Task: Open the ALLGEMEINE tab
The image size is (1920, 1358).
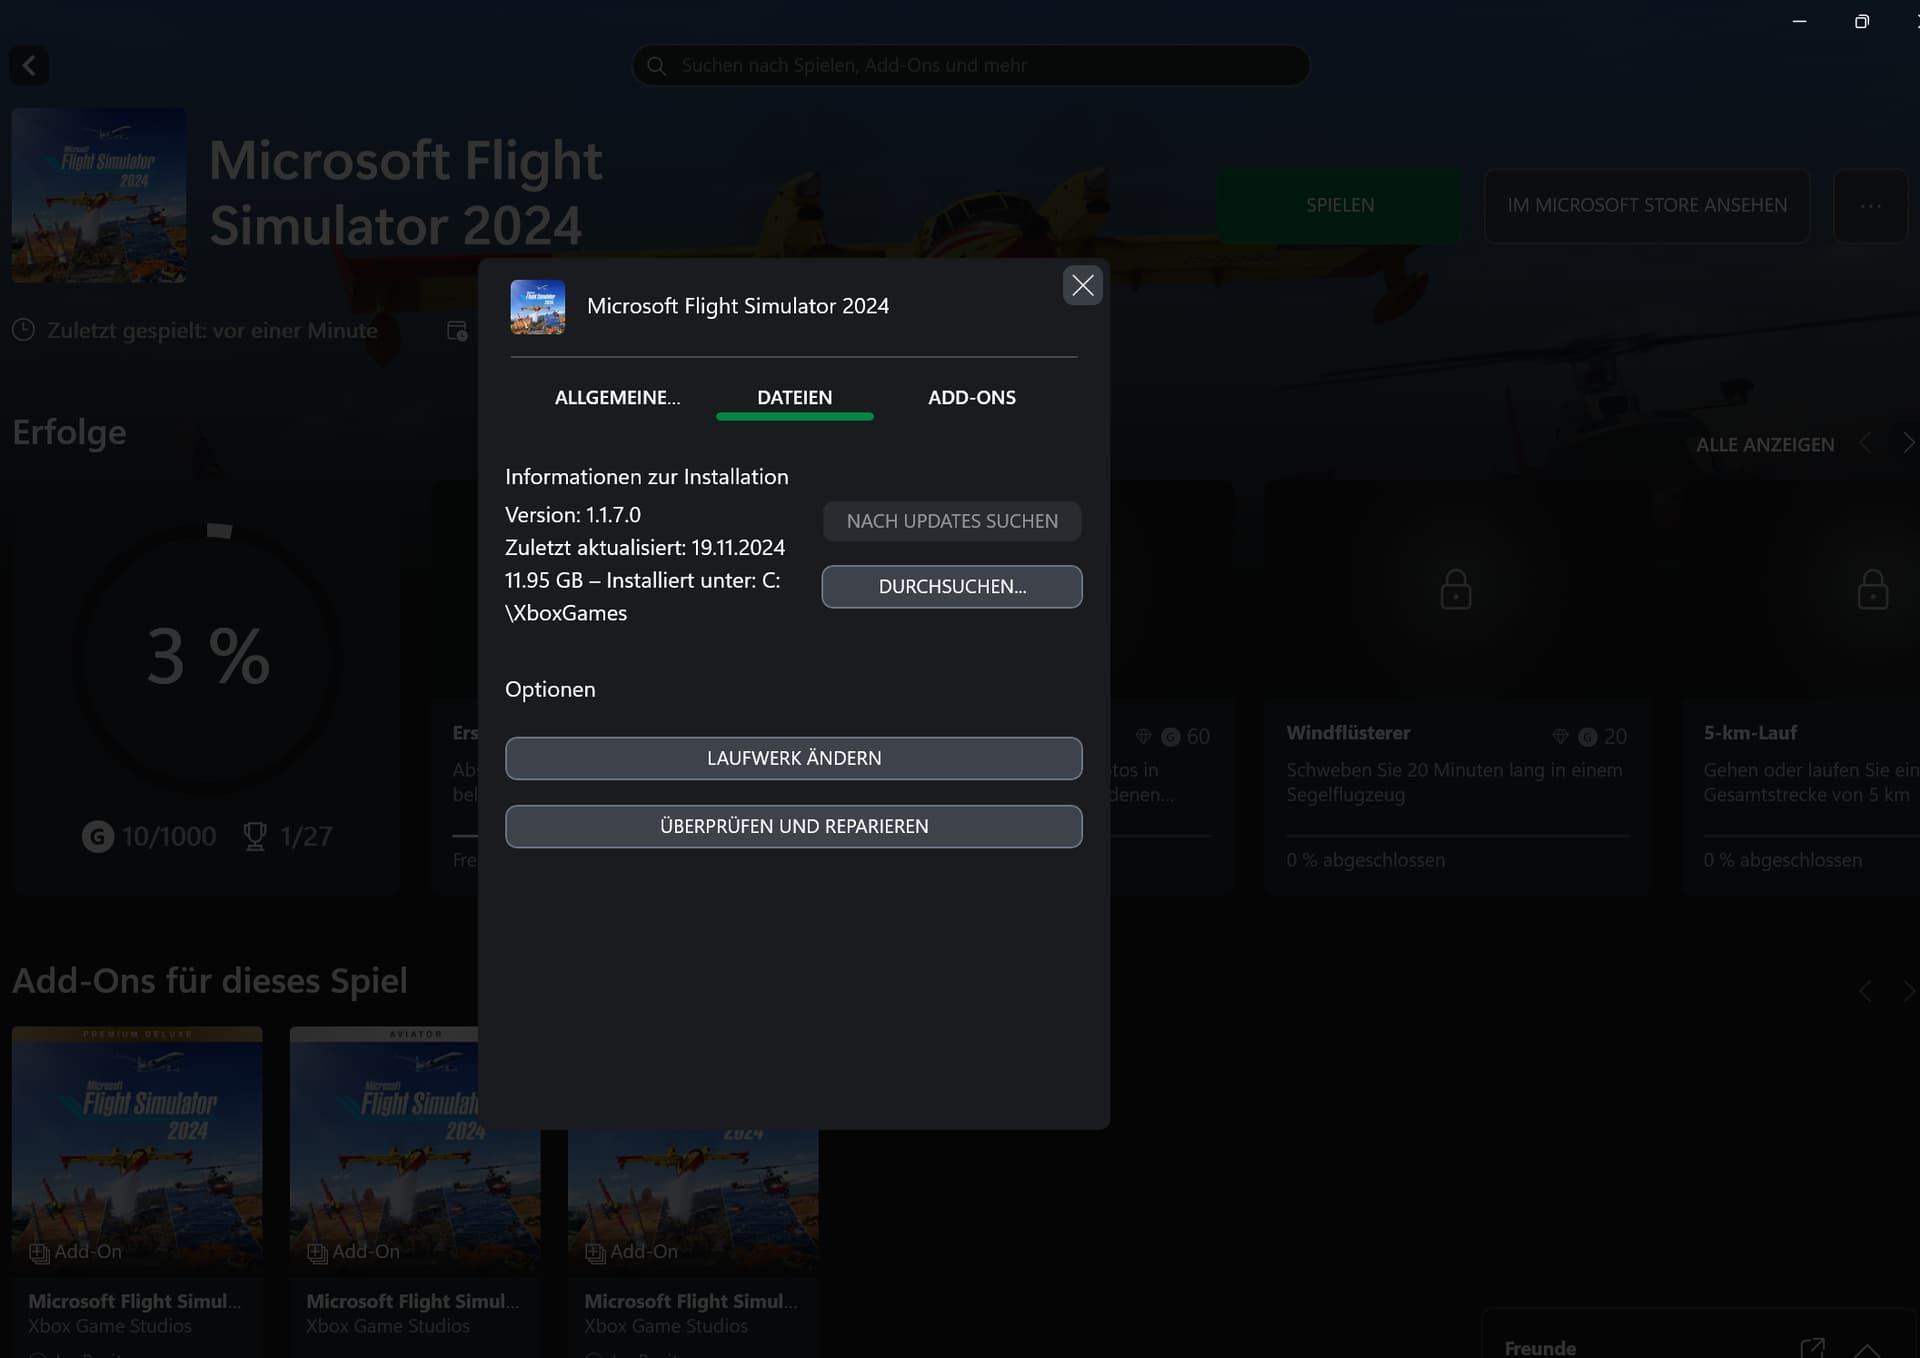Action: click(x=617, y=397)
